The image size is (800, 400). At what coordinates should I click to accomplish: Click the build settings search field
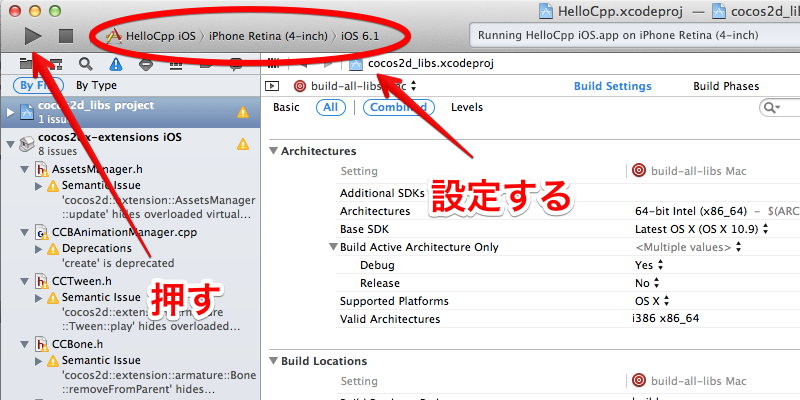(x=780, y=108)
